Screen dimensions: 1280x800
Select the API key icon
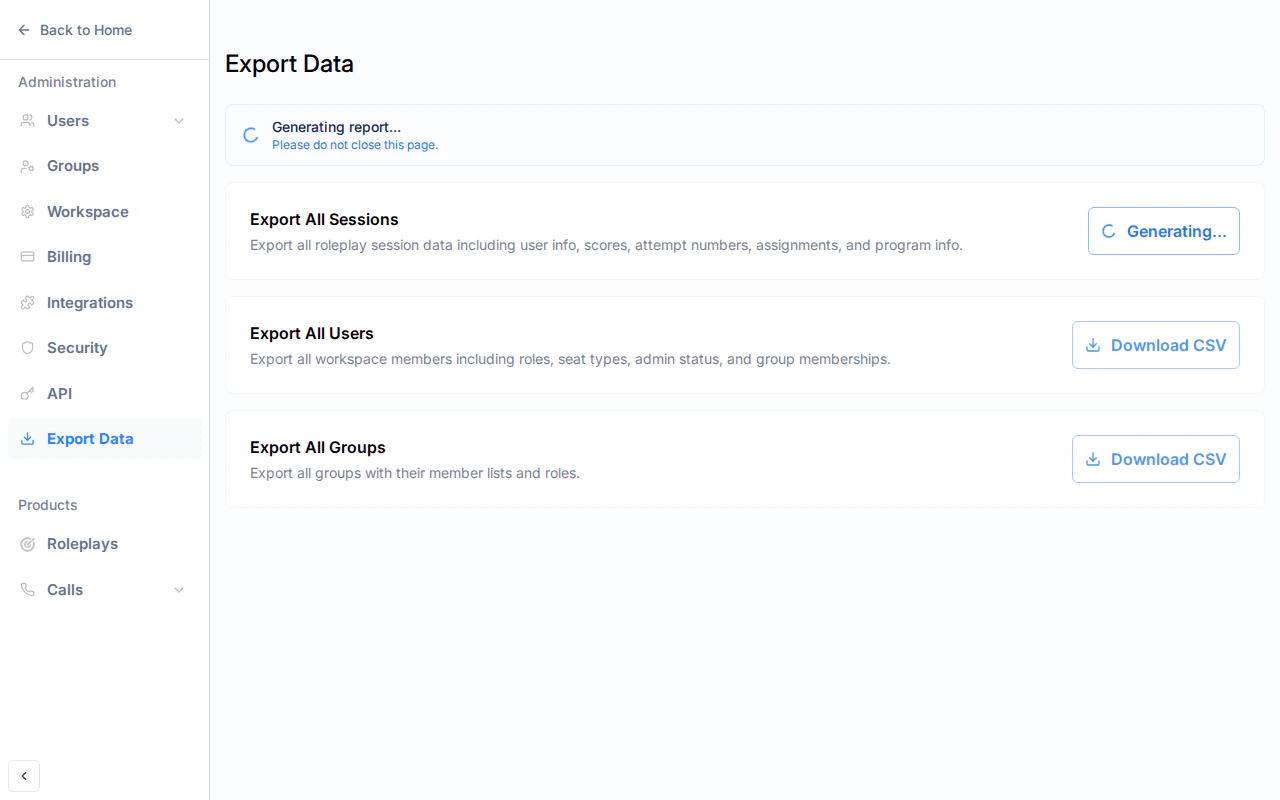(x=27, y=393)
